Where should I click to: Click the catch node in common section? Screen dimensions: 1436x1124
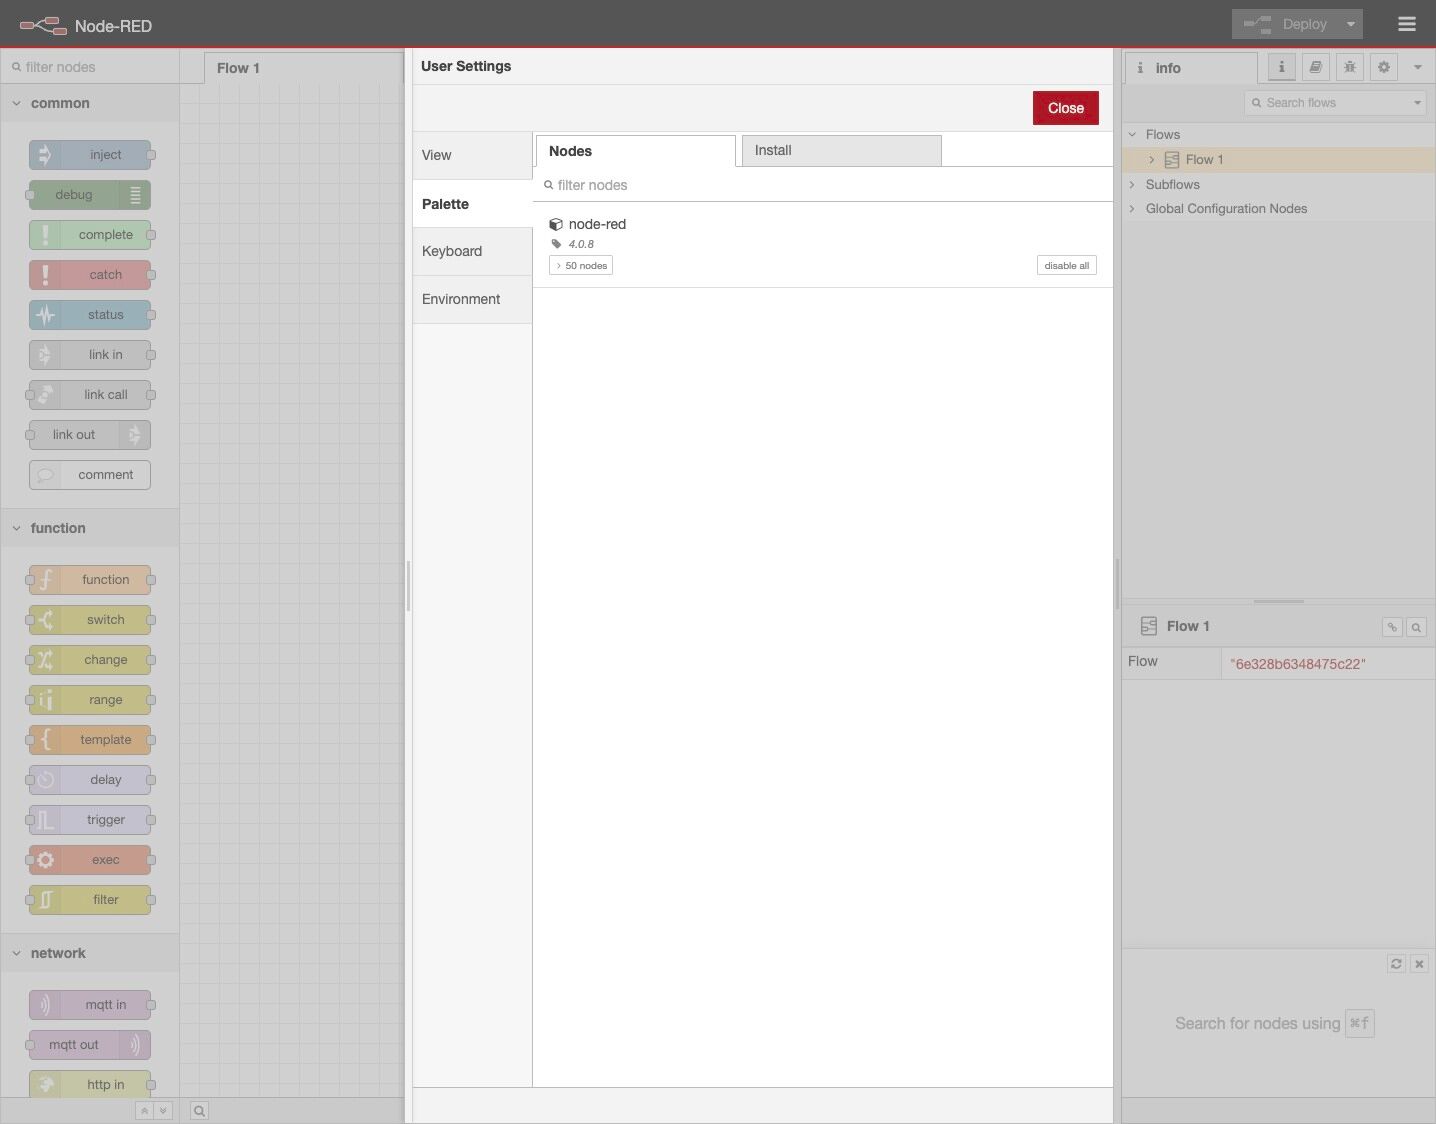pos(91,274)
